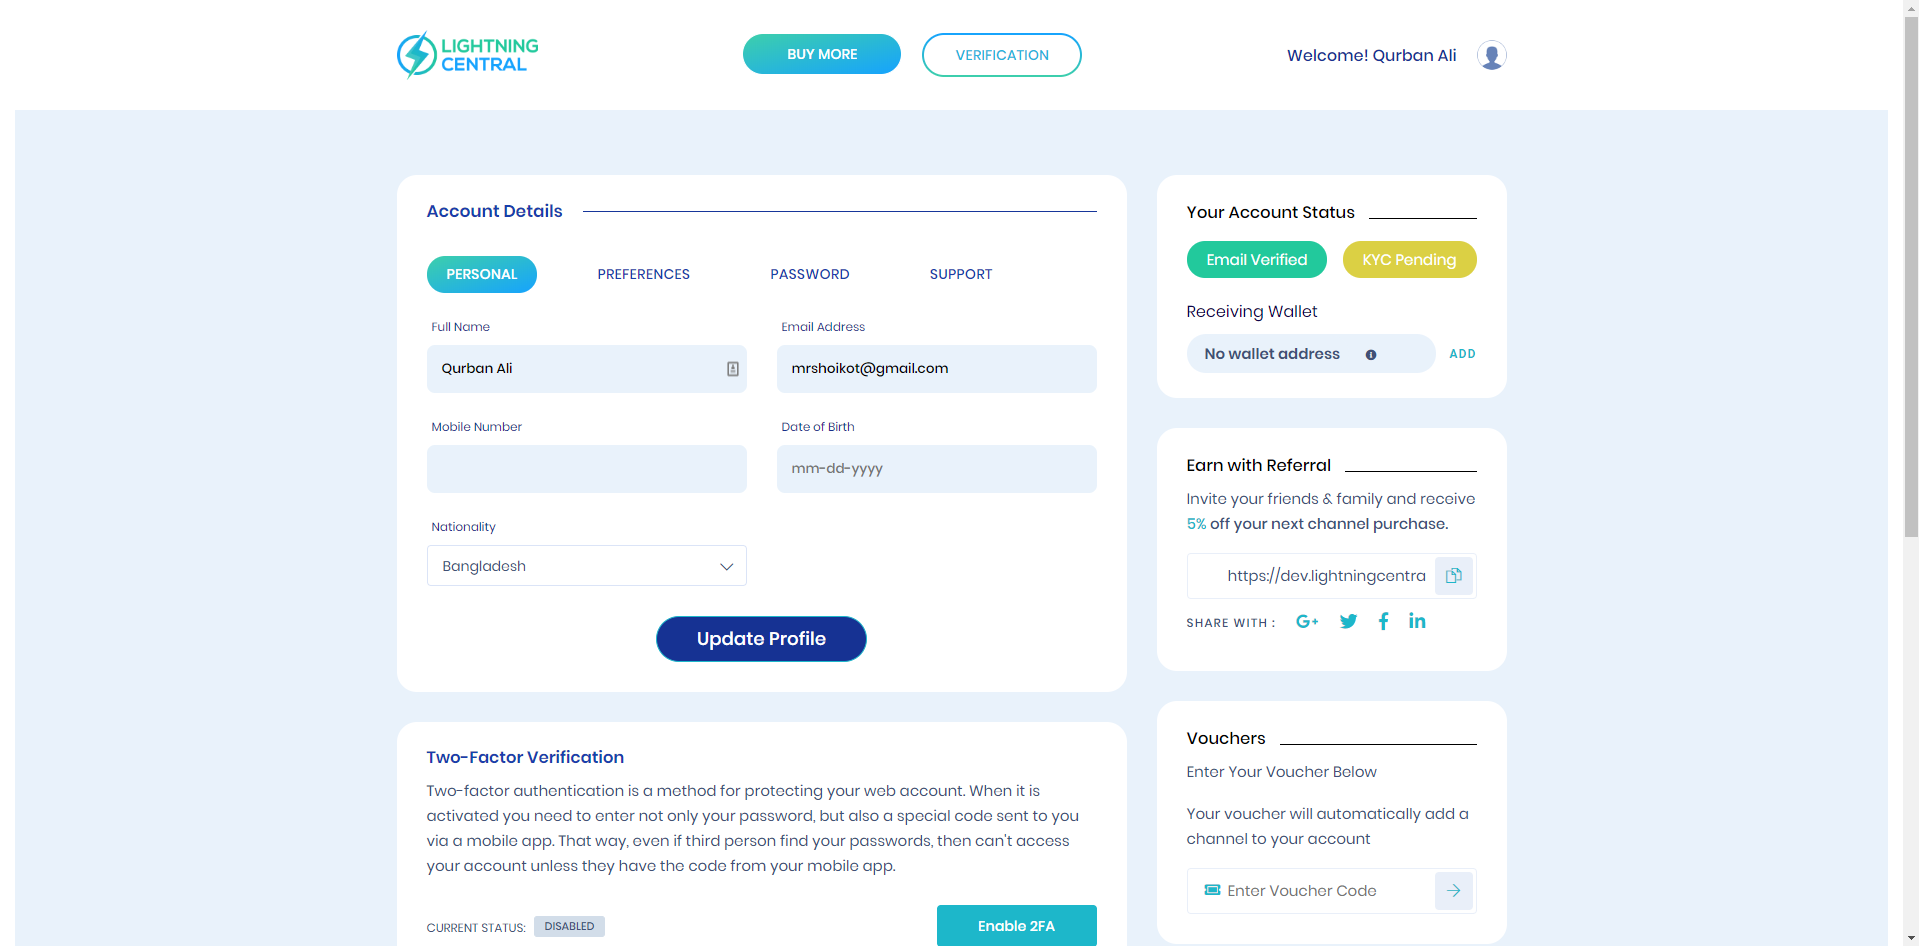Open the Support tab
Image resolution: width=1919 pixels, height=946 pixels.
960,275
